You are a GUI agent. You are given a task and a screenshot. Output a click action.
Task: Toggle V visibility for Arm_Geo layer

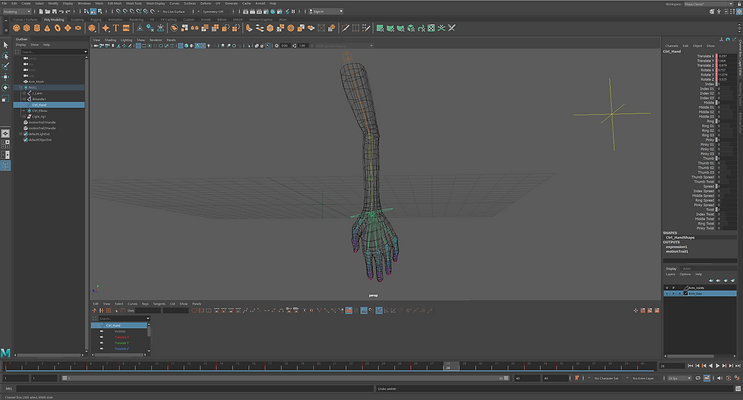[x=667, y=294]
